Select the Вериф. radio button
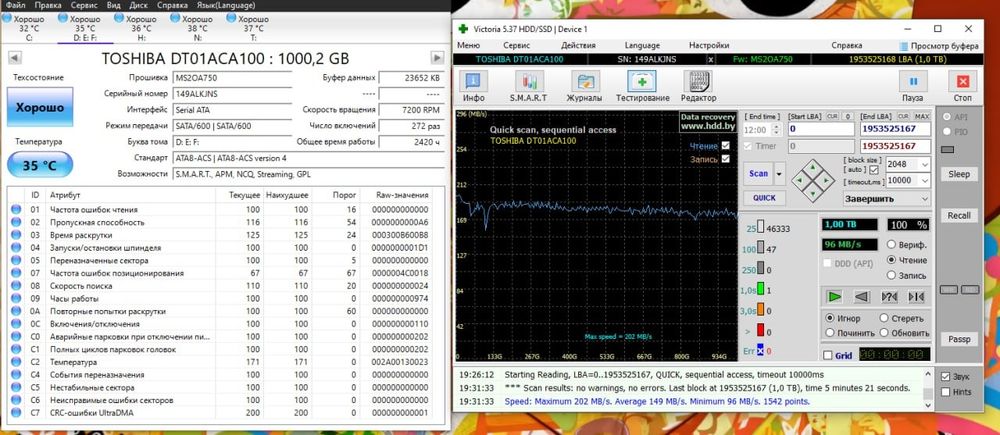Viewport: 1000px width, 435px height. [x=892, y=244]
